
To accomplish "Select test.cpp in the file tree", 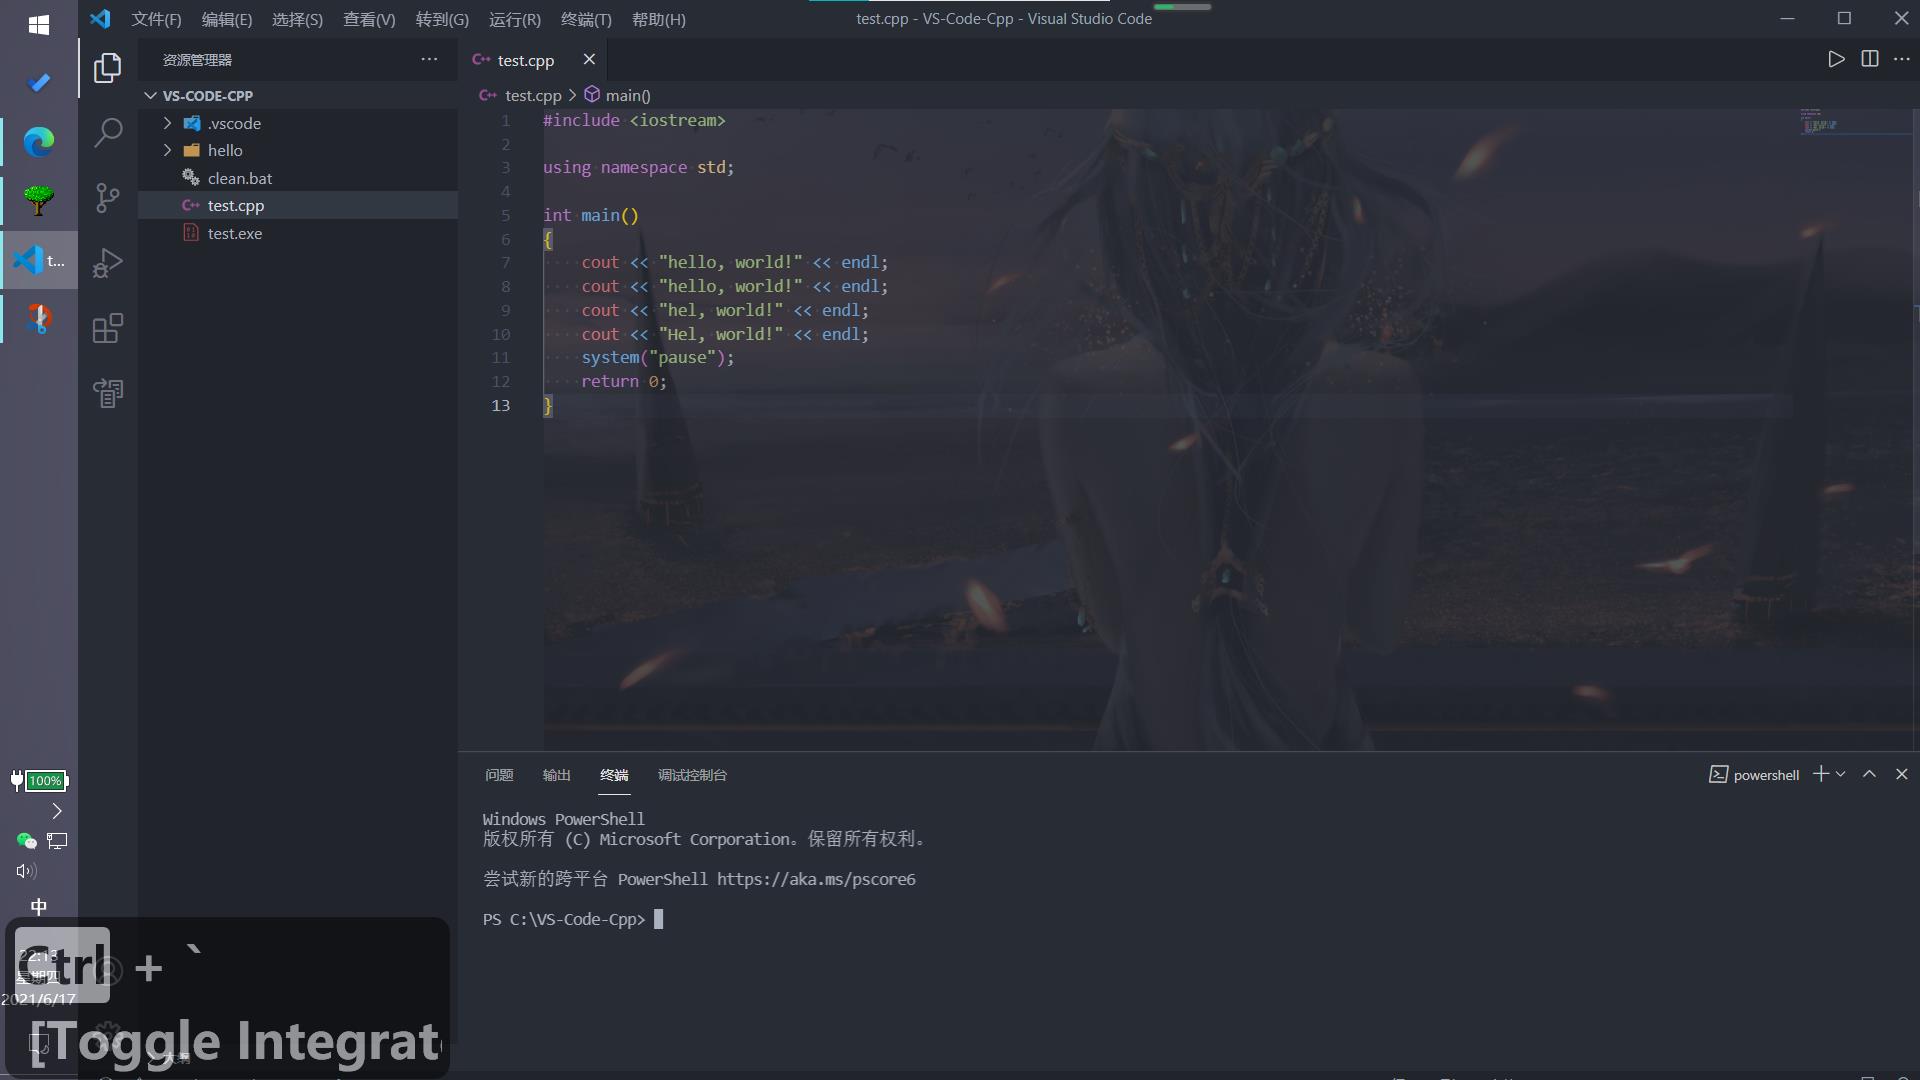I will coord(298,205).
